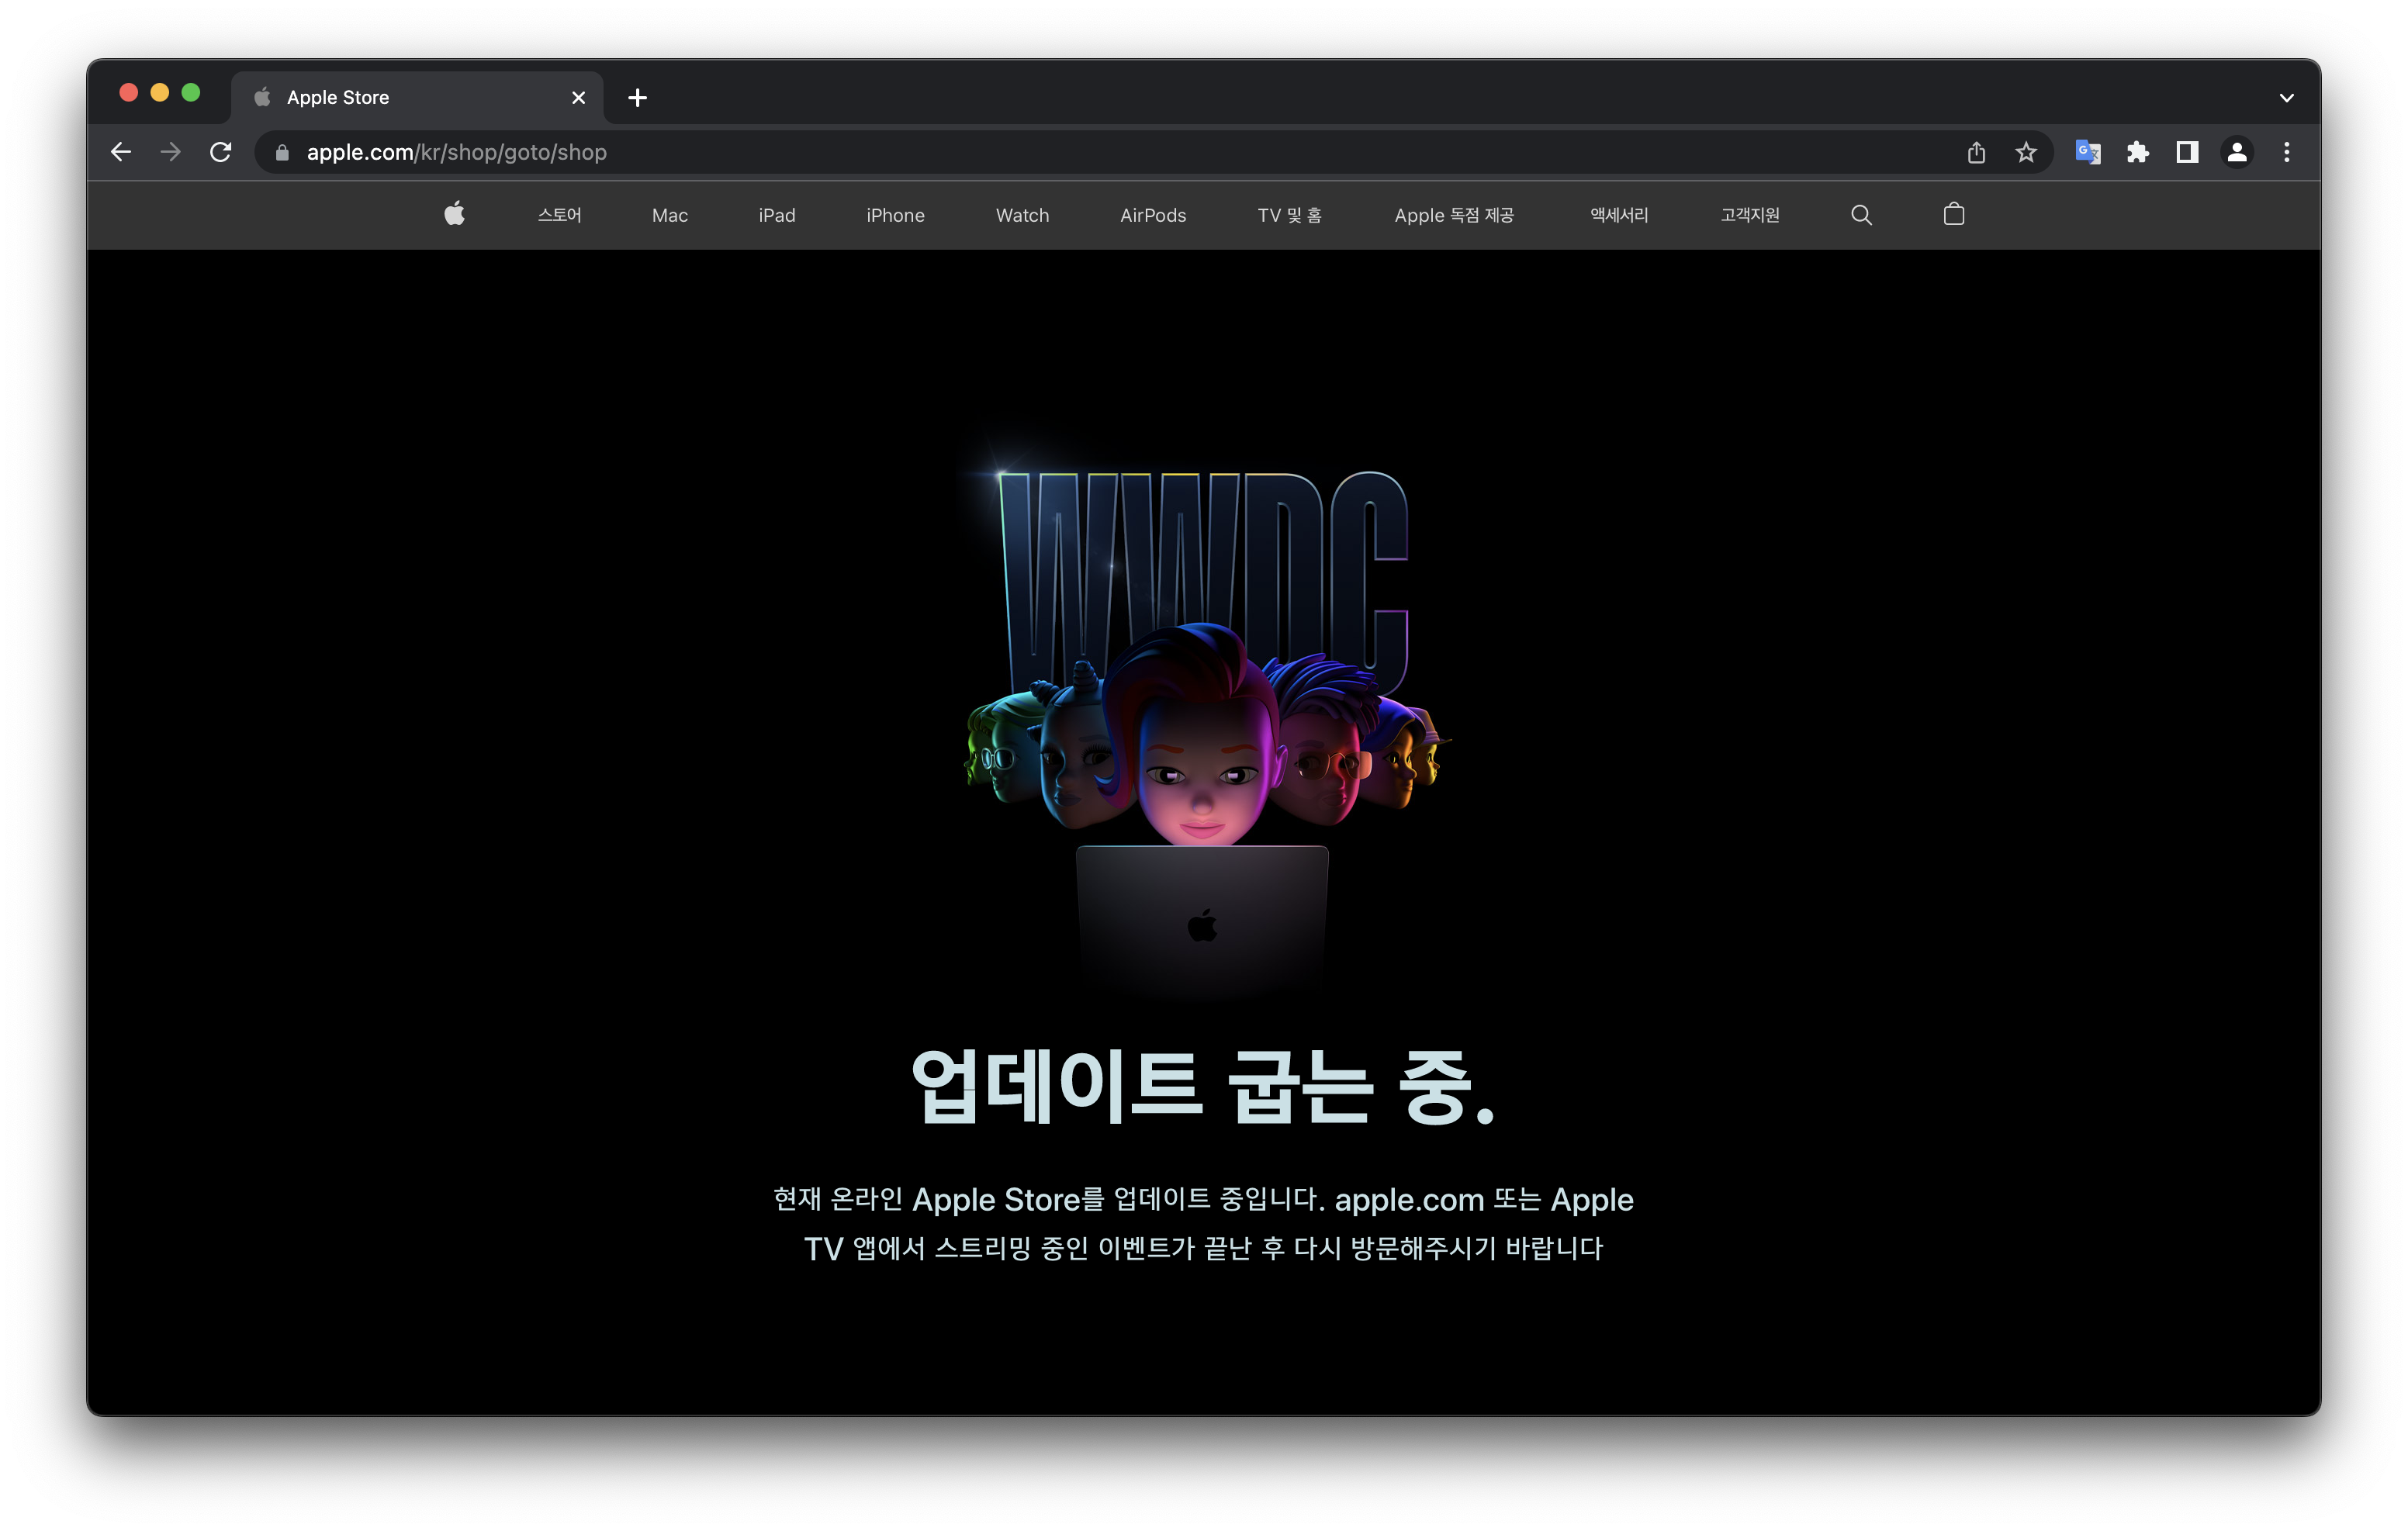The image size is (2408, 1531).
Task: Open a new browser tab
Action: coord(637,97)
